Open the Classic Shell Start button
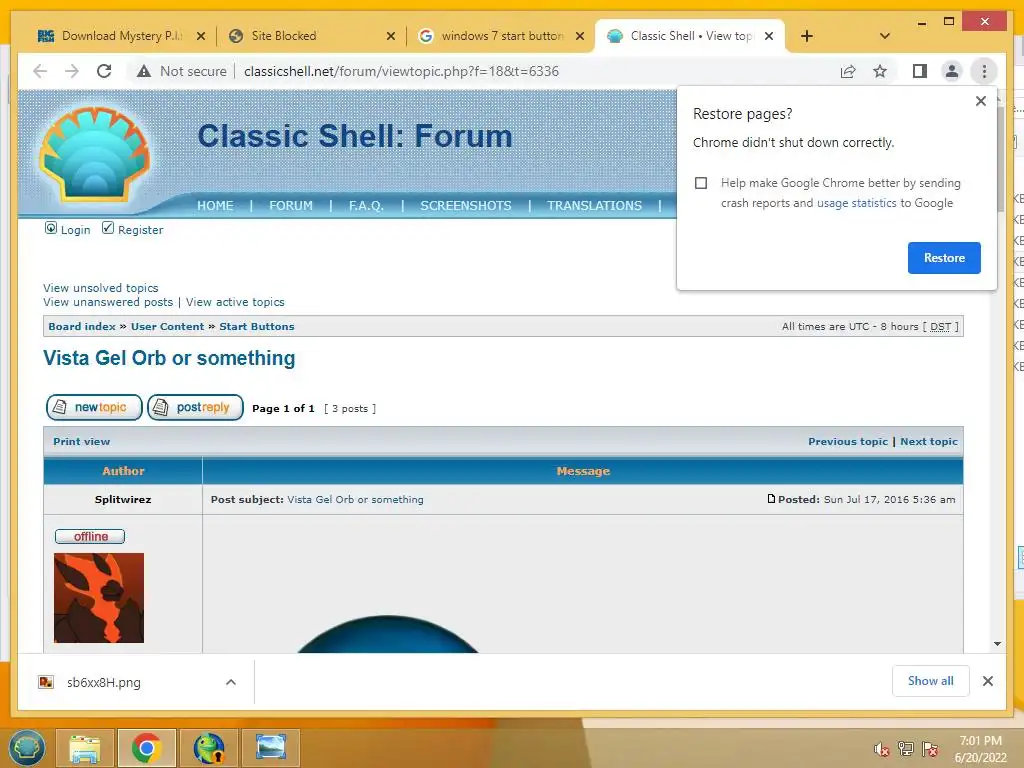The width and height of the screenshot is (1024, 768). coord(27,747)
